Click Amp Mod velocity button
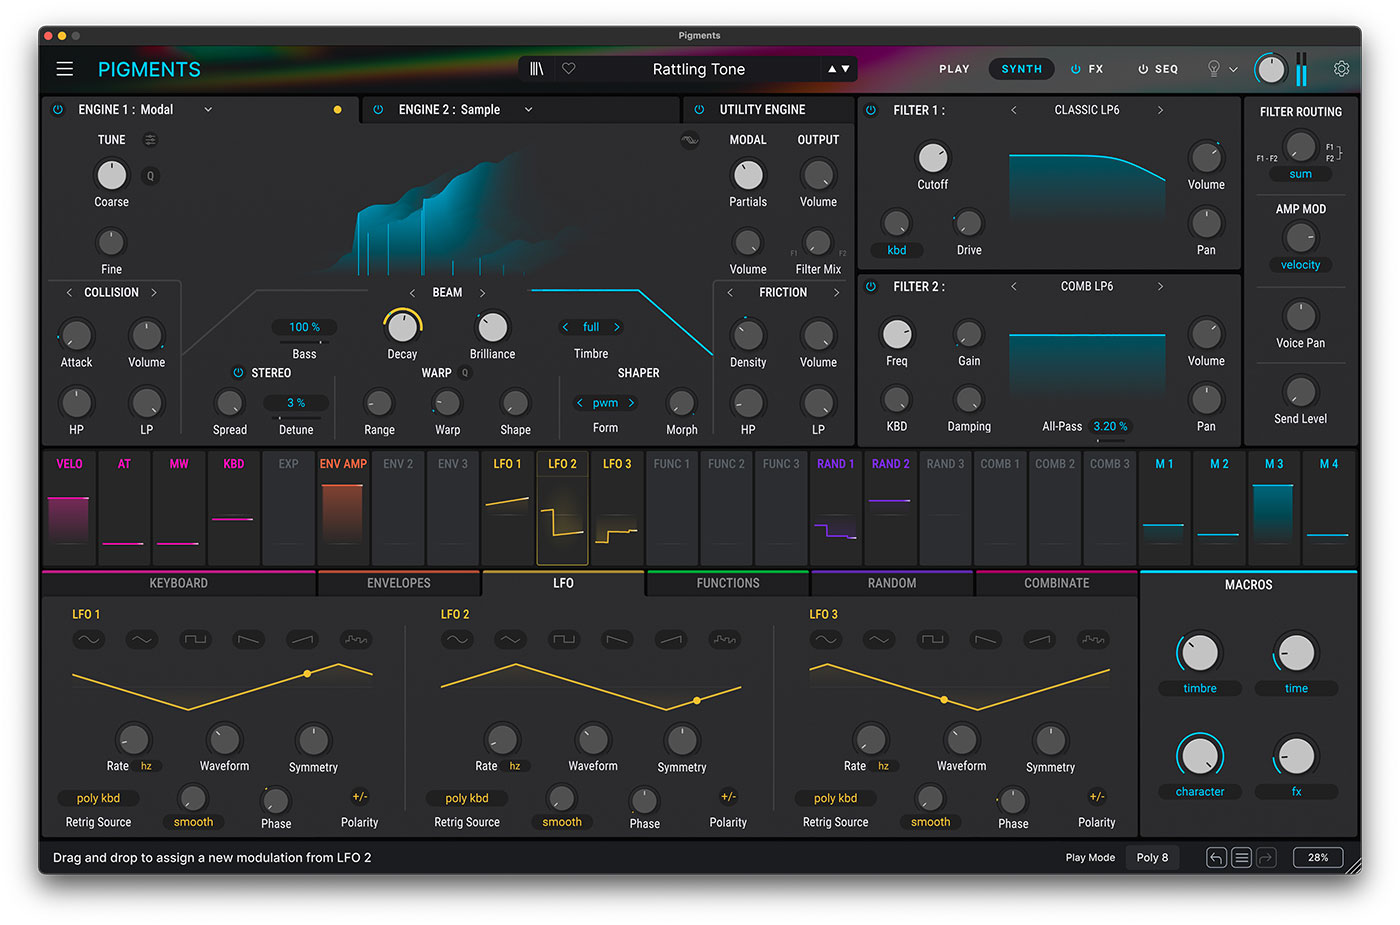 1300,265
